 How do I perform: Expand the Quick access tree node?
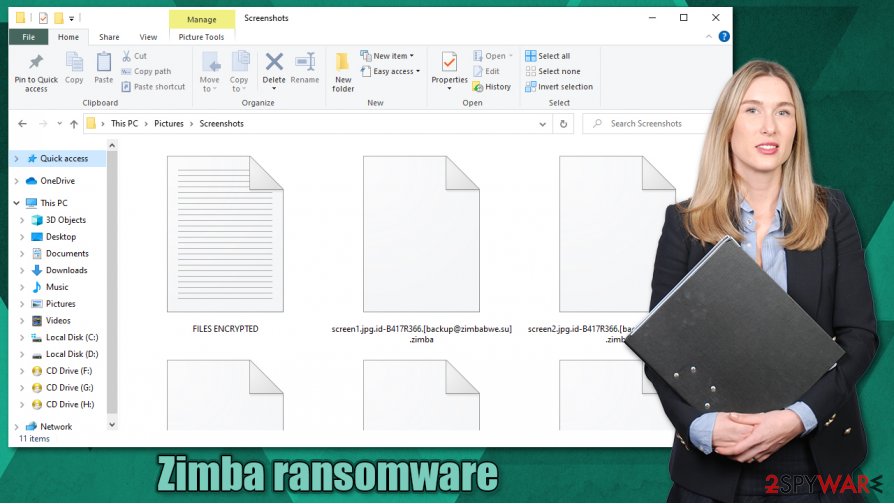16,158
